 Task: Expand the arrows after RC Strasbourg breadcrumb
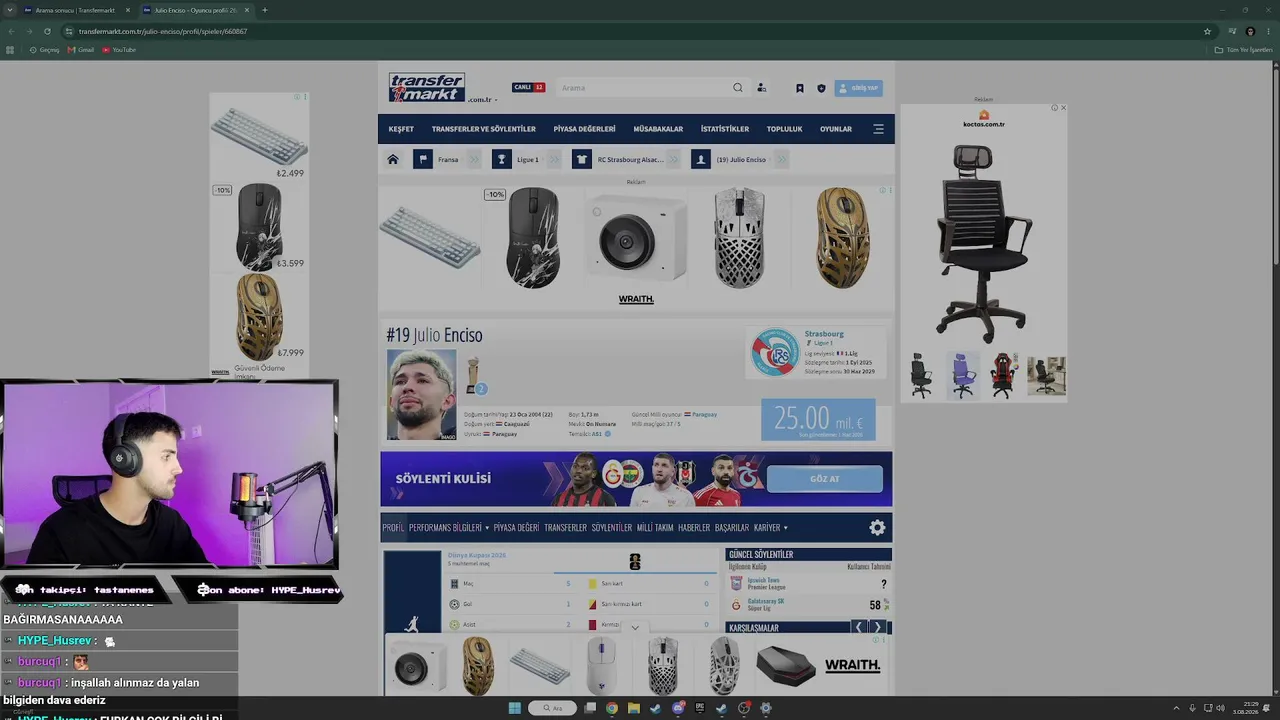tap(673, 160)
